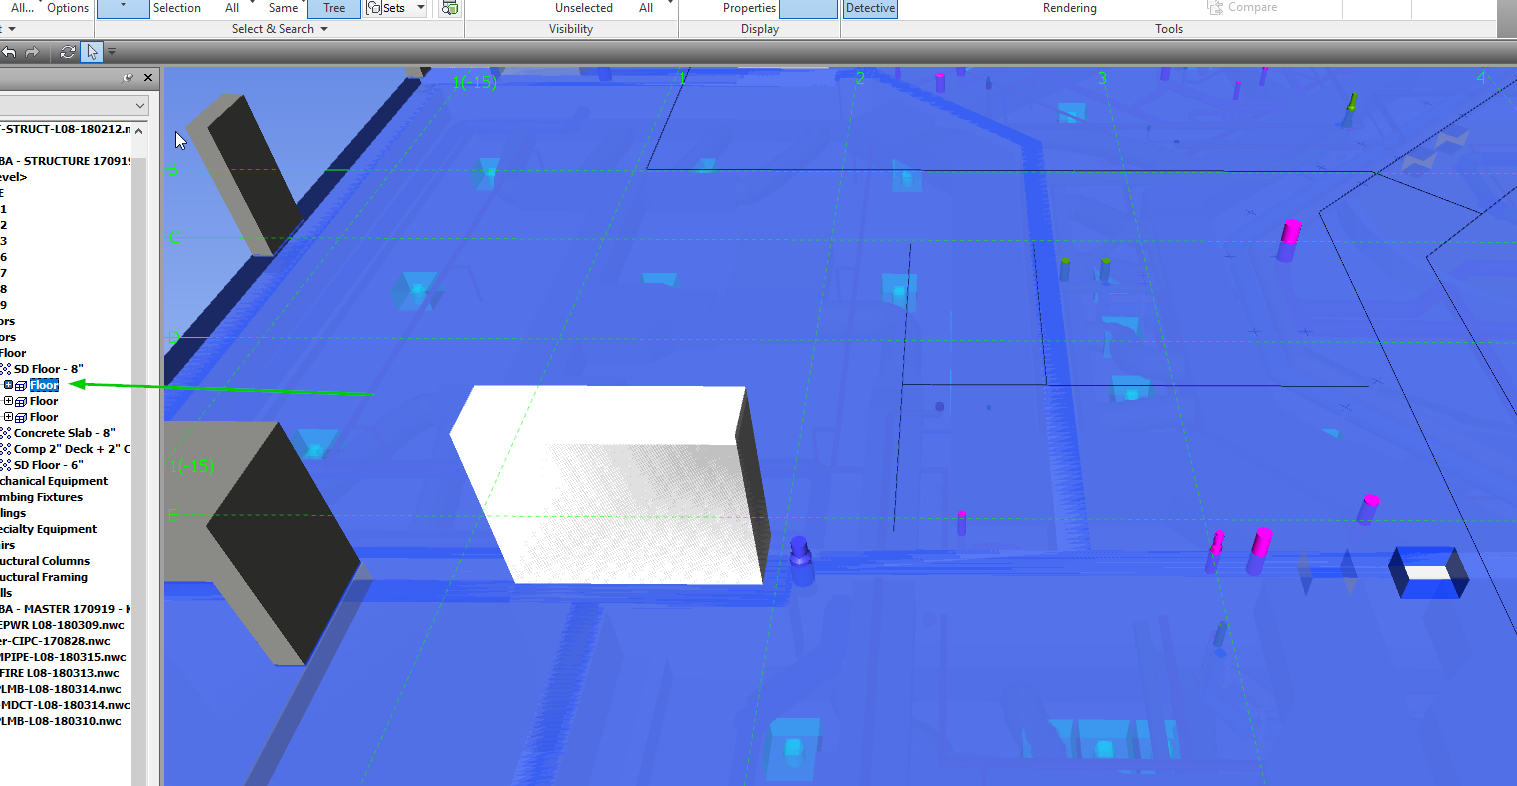
Task: Expand the plus box next to a Floor node
Action: [9, 401]
